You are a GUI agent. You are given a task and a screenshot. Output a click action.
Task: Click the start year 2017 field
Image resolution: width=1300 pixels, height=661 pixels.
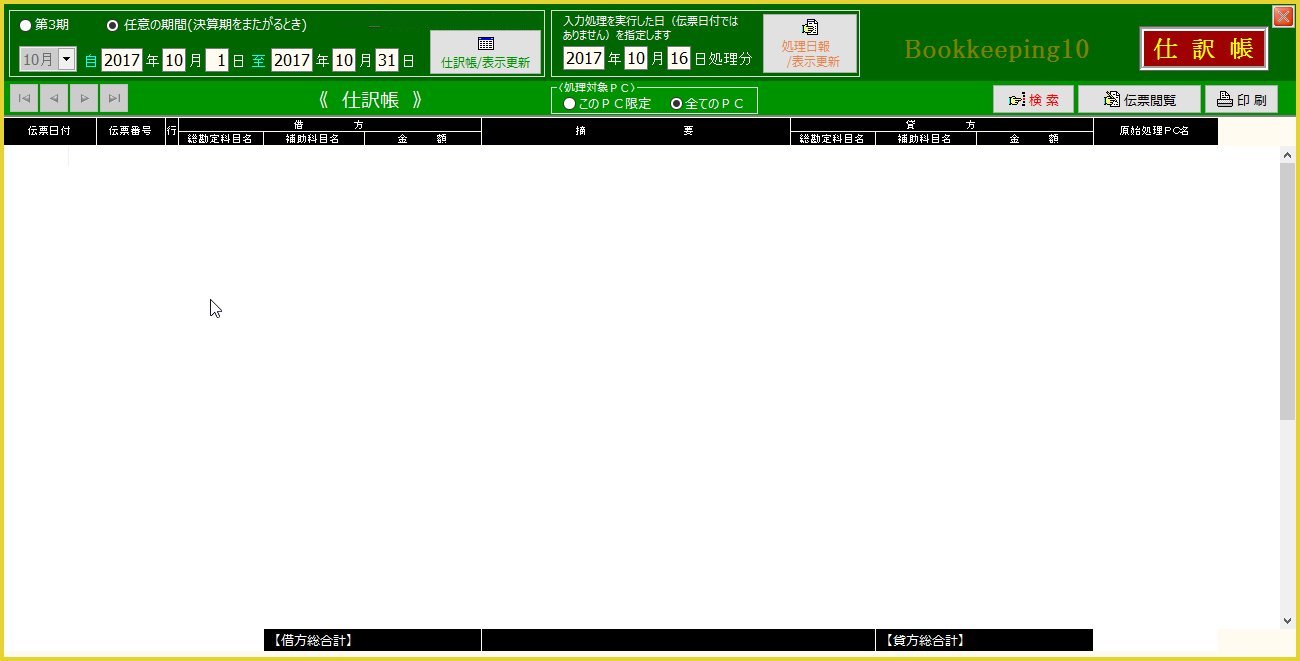point(122,60)
